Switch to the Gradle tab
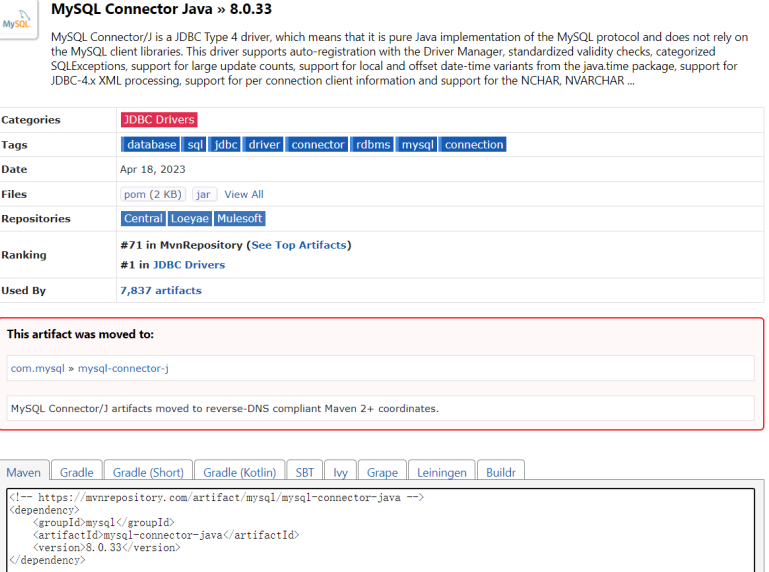Viewport: 769px width, 572px height. [x=77, y=472]
